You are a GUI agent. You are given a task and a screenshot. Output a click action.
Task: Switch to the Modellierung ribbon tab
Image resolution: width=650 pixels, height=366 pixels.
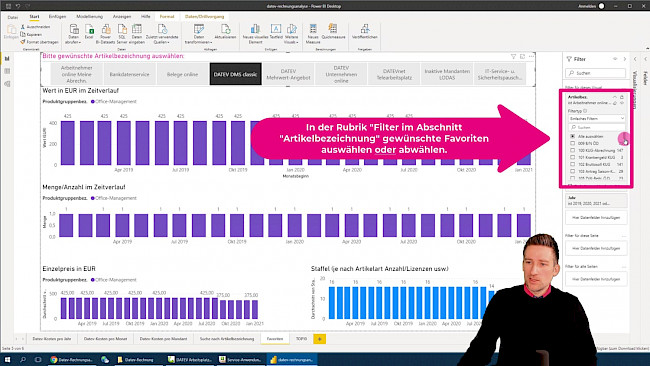(x=90, y=17)
